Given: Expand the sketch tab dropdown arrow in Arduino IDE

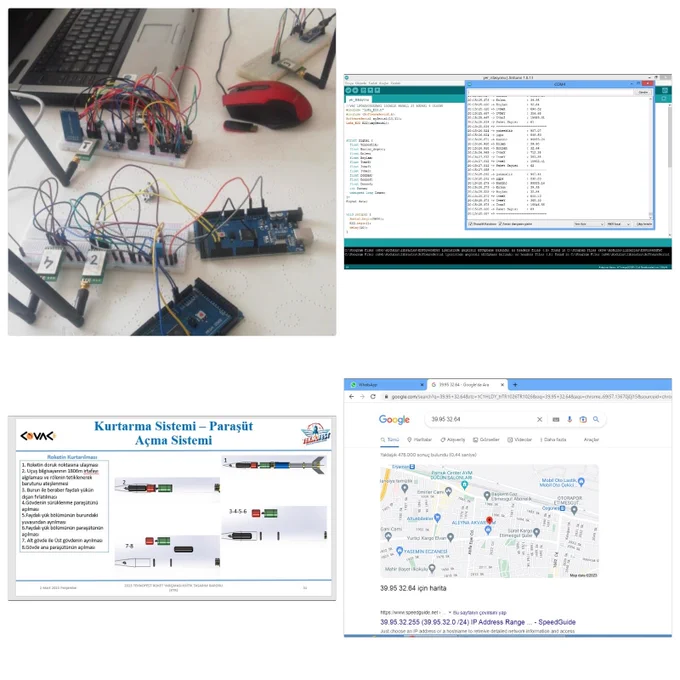Looking at the screenshot, I should click(665, 99).
